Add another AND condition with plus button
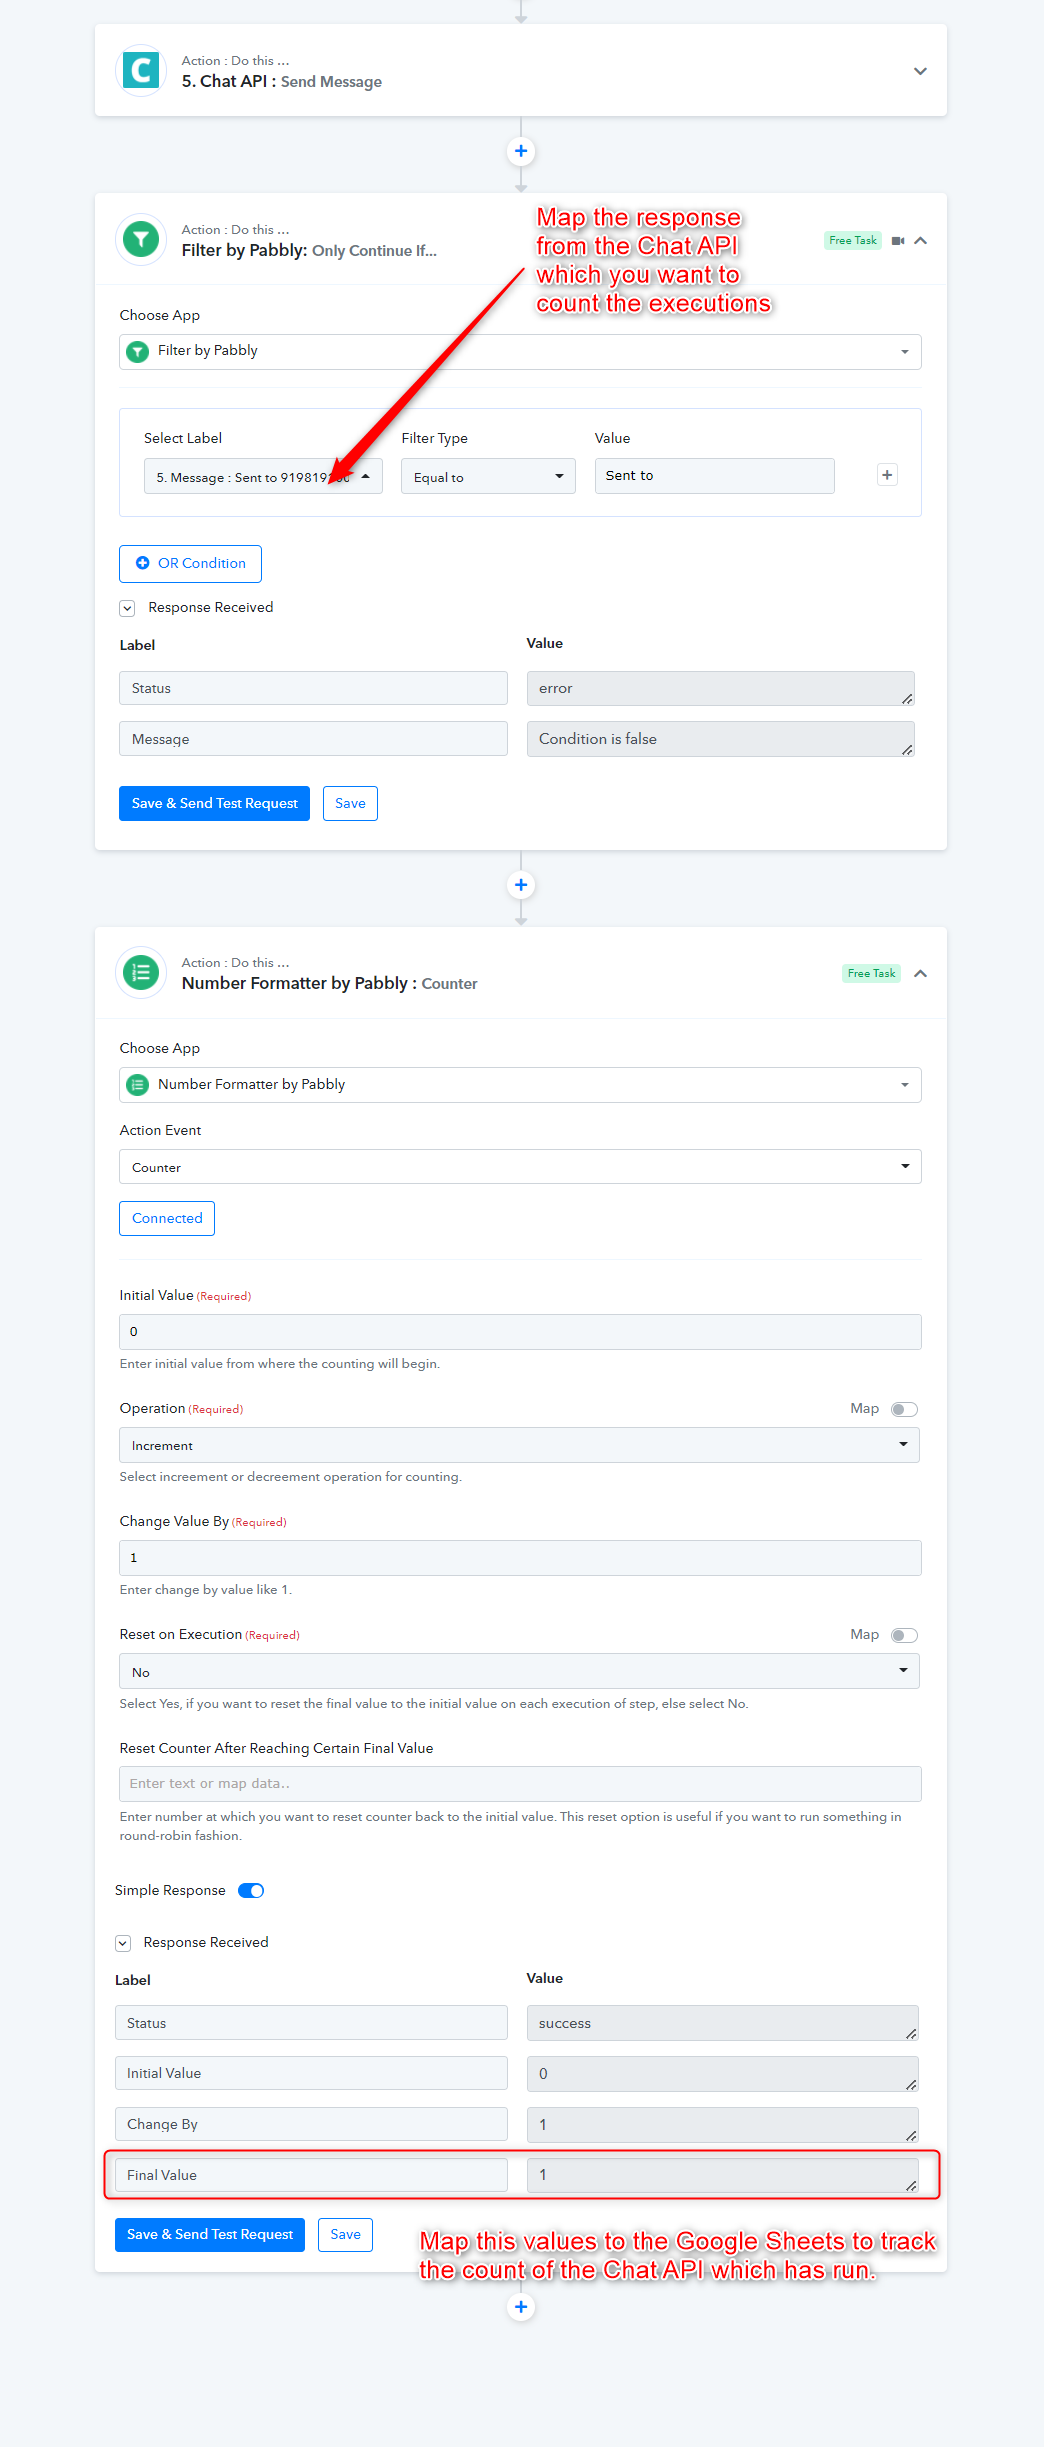 (887, 475)
